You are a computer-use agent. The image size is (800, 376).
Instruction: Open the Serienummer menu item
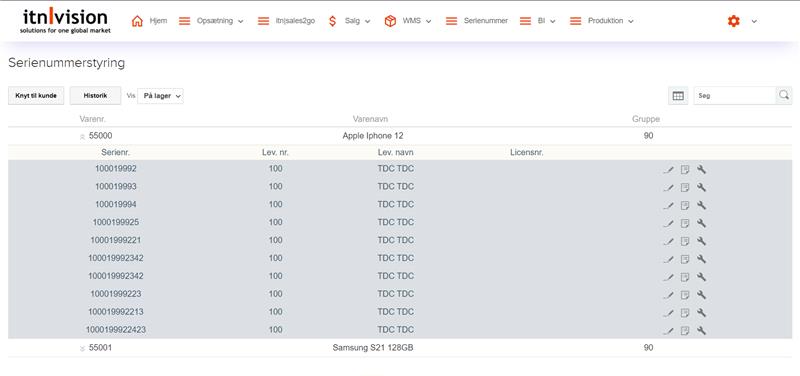[x=477, y=21]
